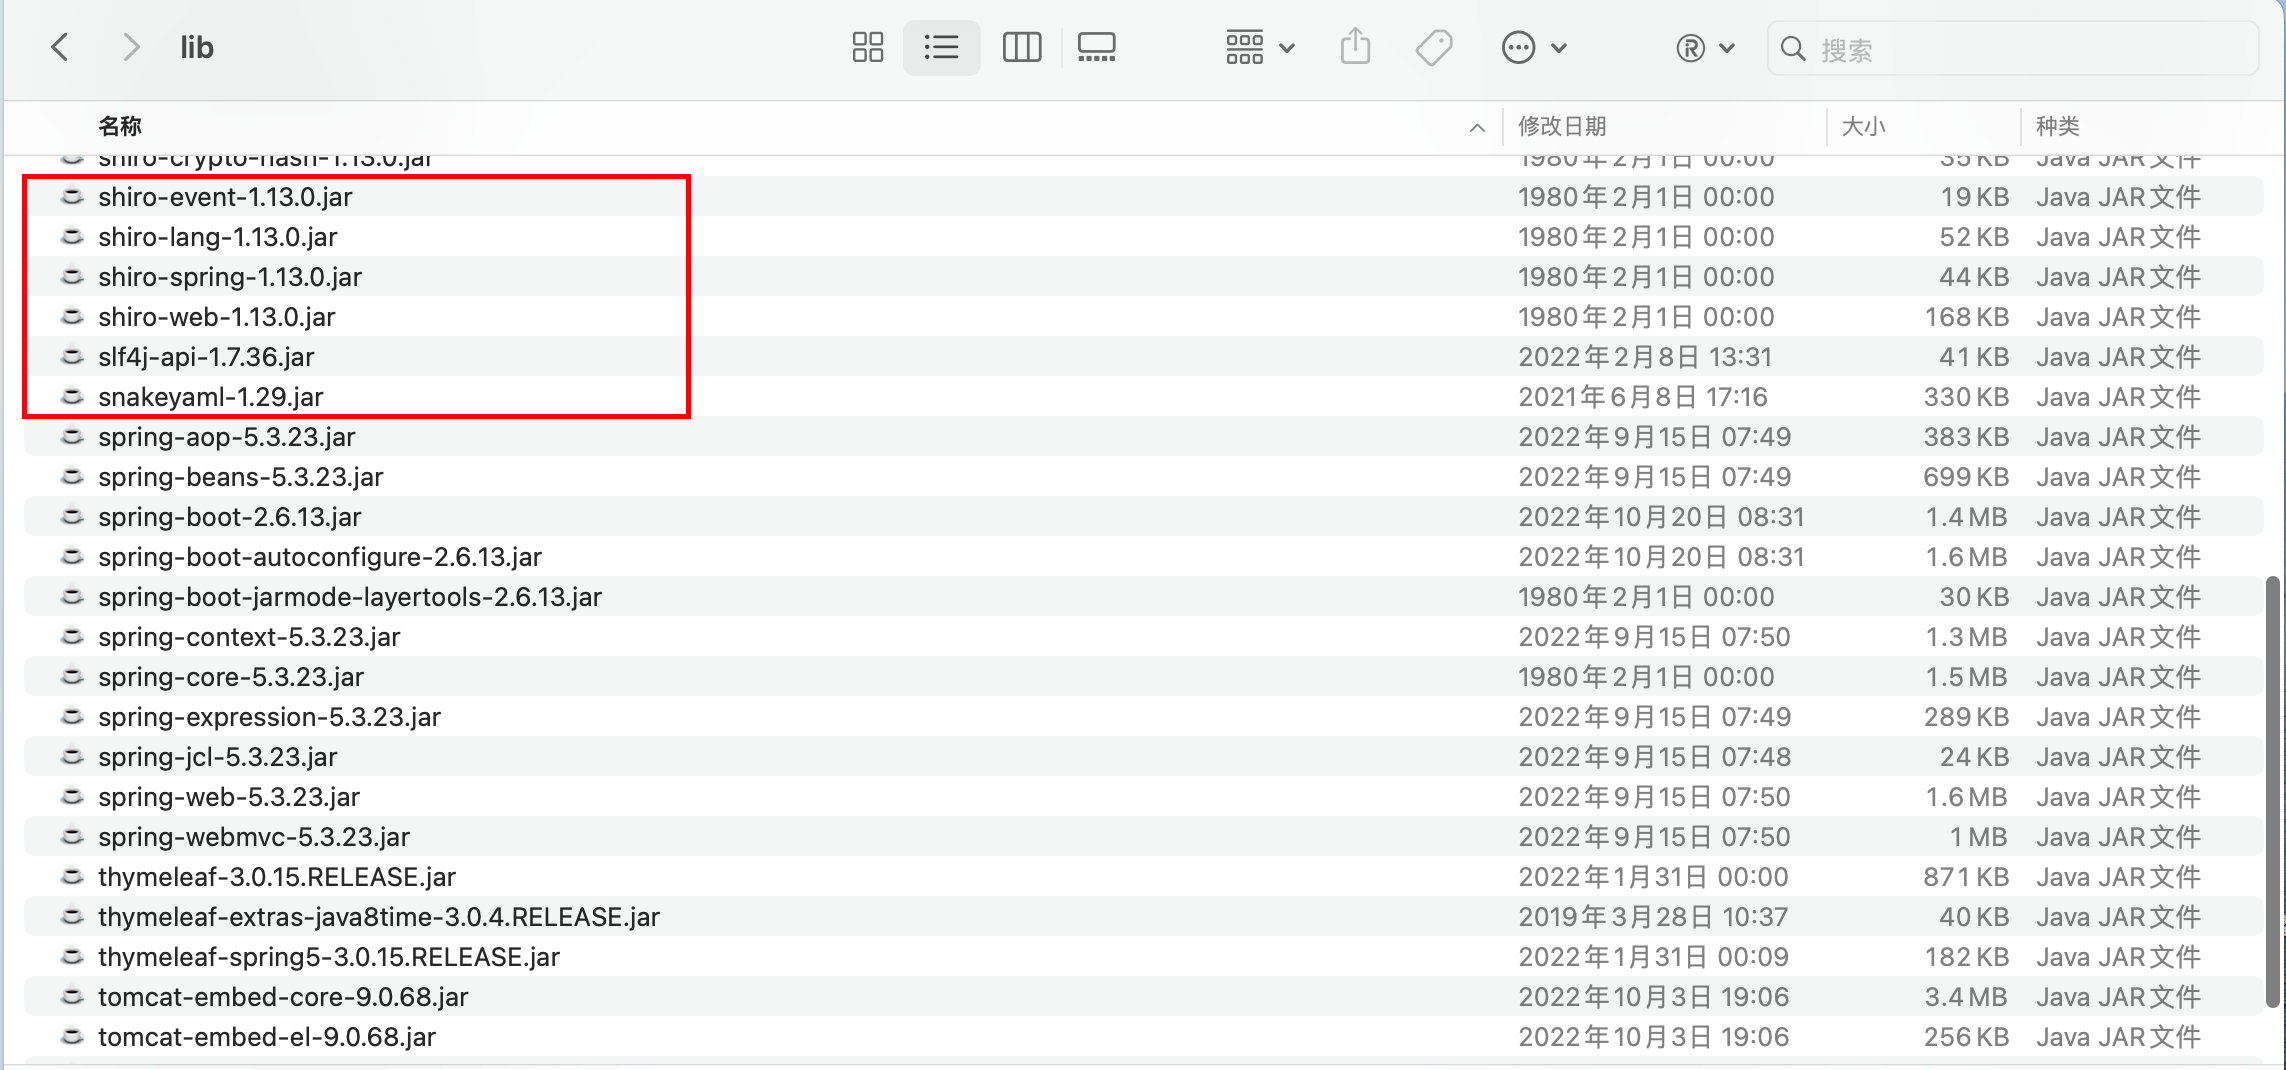Viewport: 2286px width, 1070px height.
Task: Open the More actions ellipsis menu
Action: tap(1533, 47)
